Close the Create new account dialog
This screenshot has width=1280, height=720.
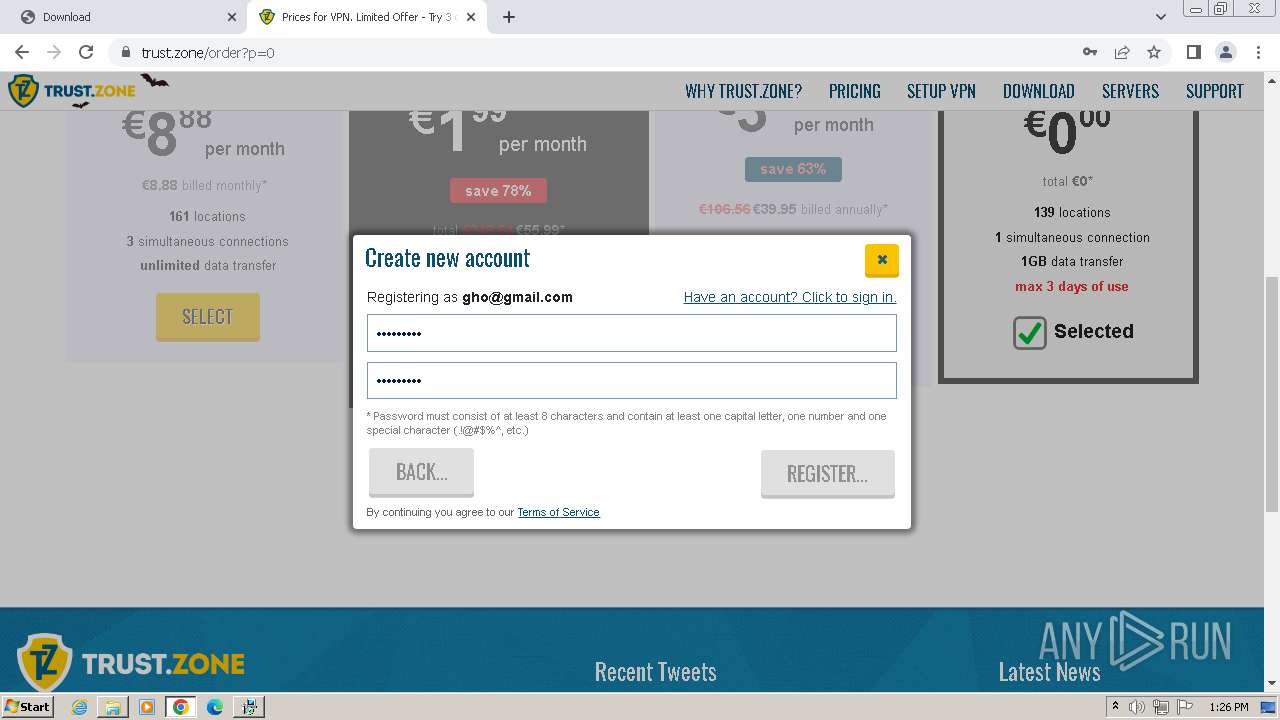tap(881, 260)
